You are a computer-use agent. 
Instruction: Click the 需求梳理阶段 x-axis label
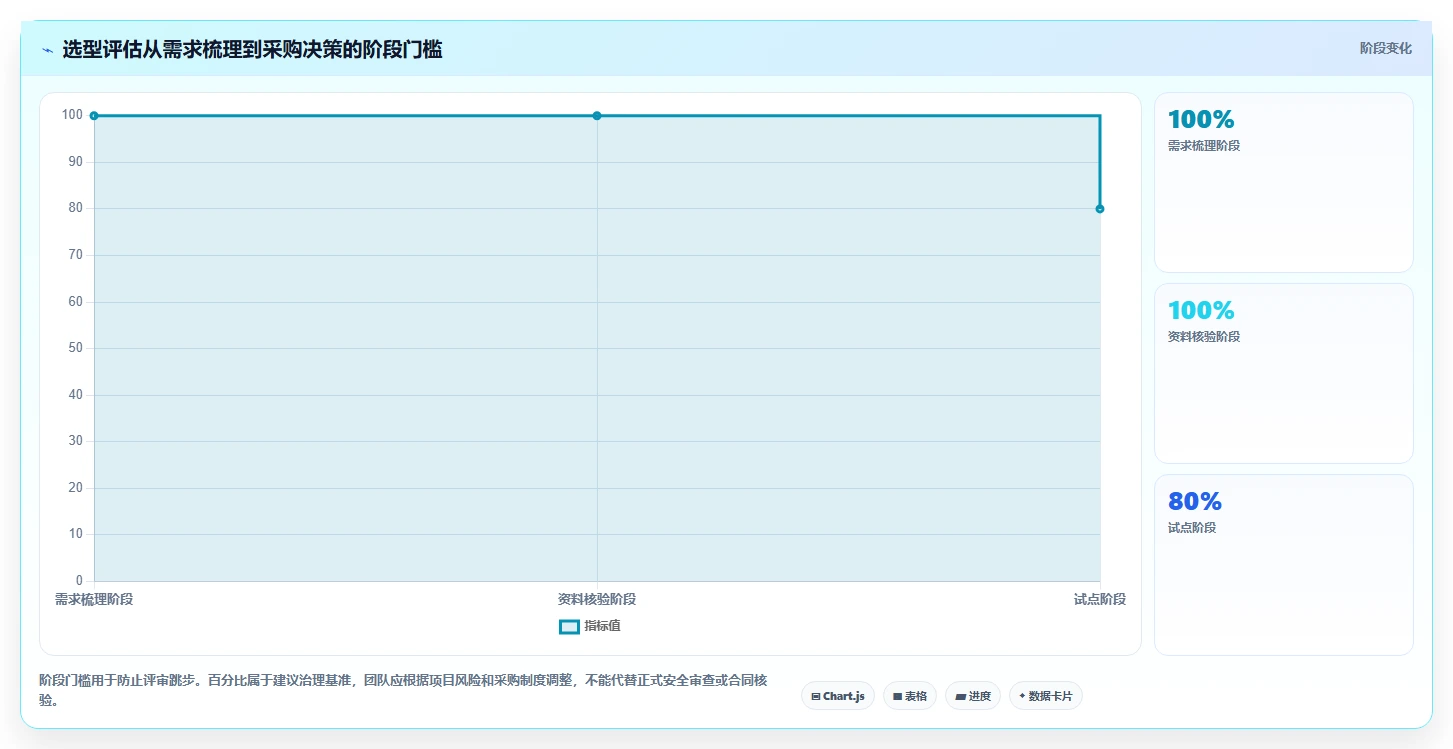click(94, 599)
